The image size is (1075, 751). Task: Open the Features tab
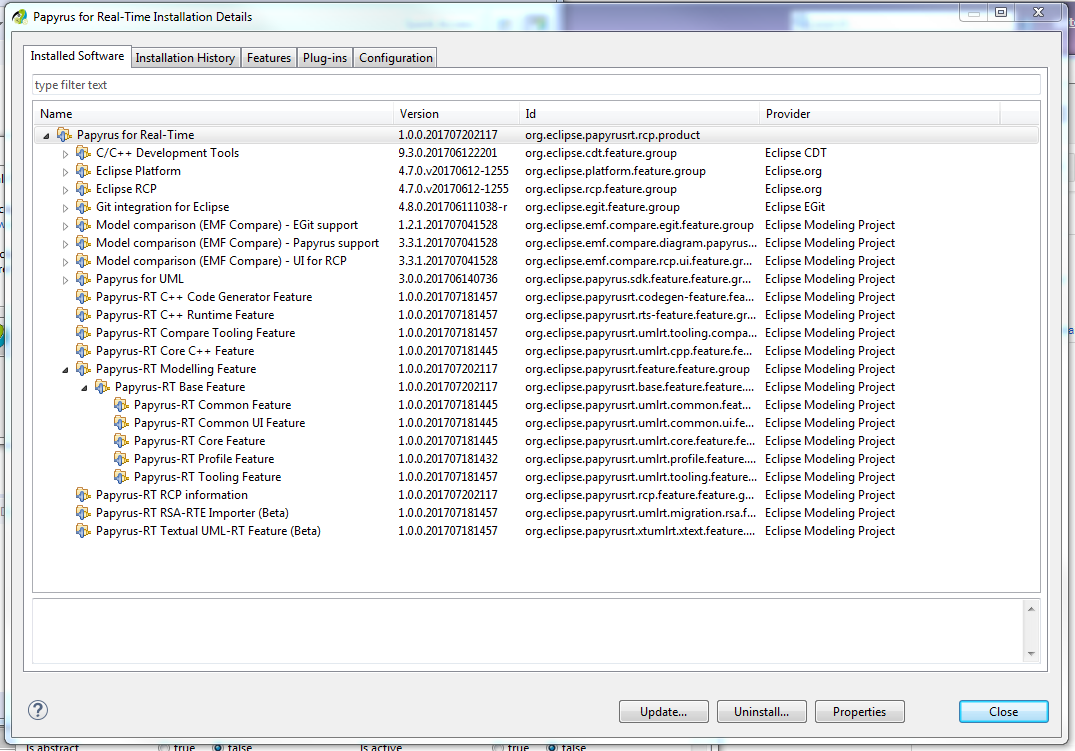coord(269,58)
